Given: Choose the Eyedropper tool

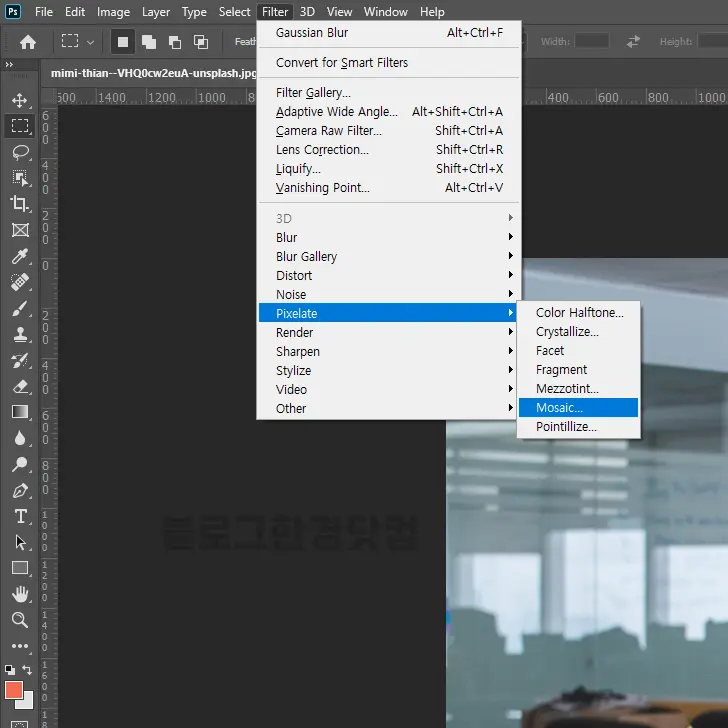Looking at the screenshot, I should (20, 256).
